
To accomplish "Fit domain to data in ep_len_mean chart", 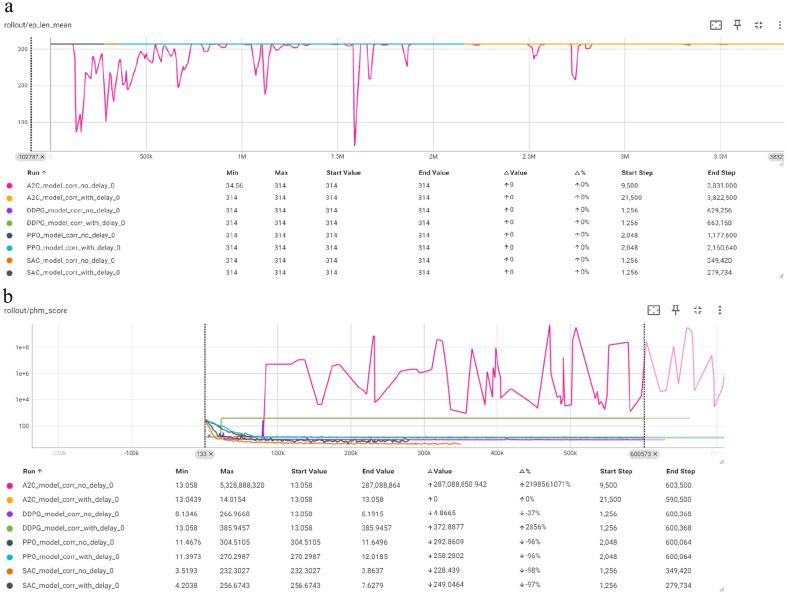I will [x=716, y=25].
